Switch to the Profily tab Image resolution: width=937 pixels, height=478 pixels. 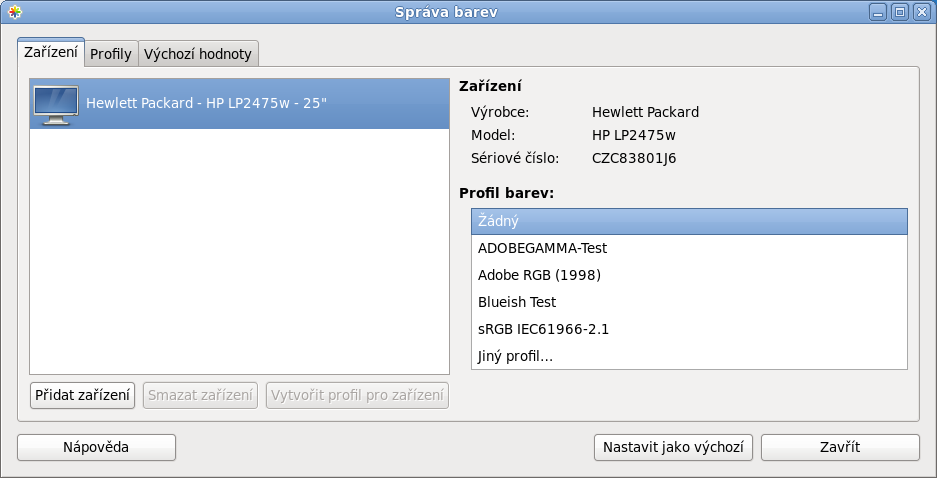click(x=111, y=54)
